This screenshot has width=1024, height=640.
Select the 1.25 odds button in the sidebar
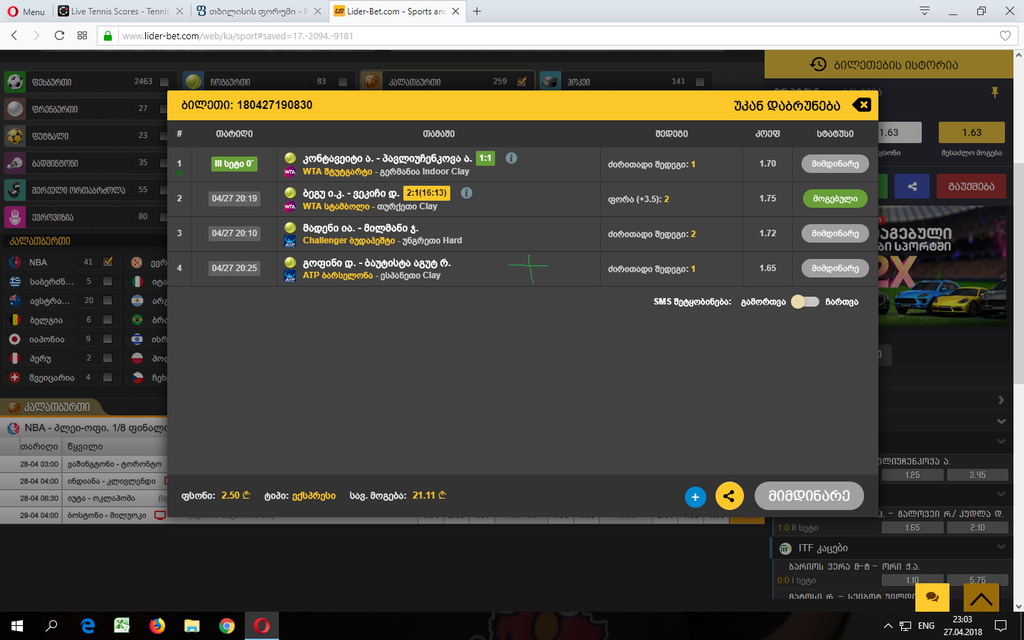(912, 475)
